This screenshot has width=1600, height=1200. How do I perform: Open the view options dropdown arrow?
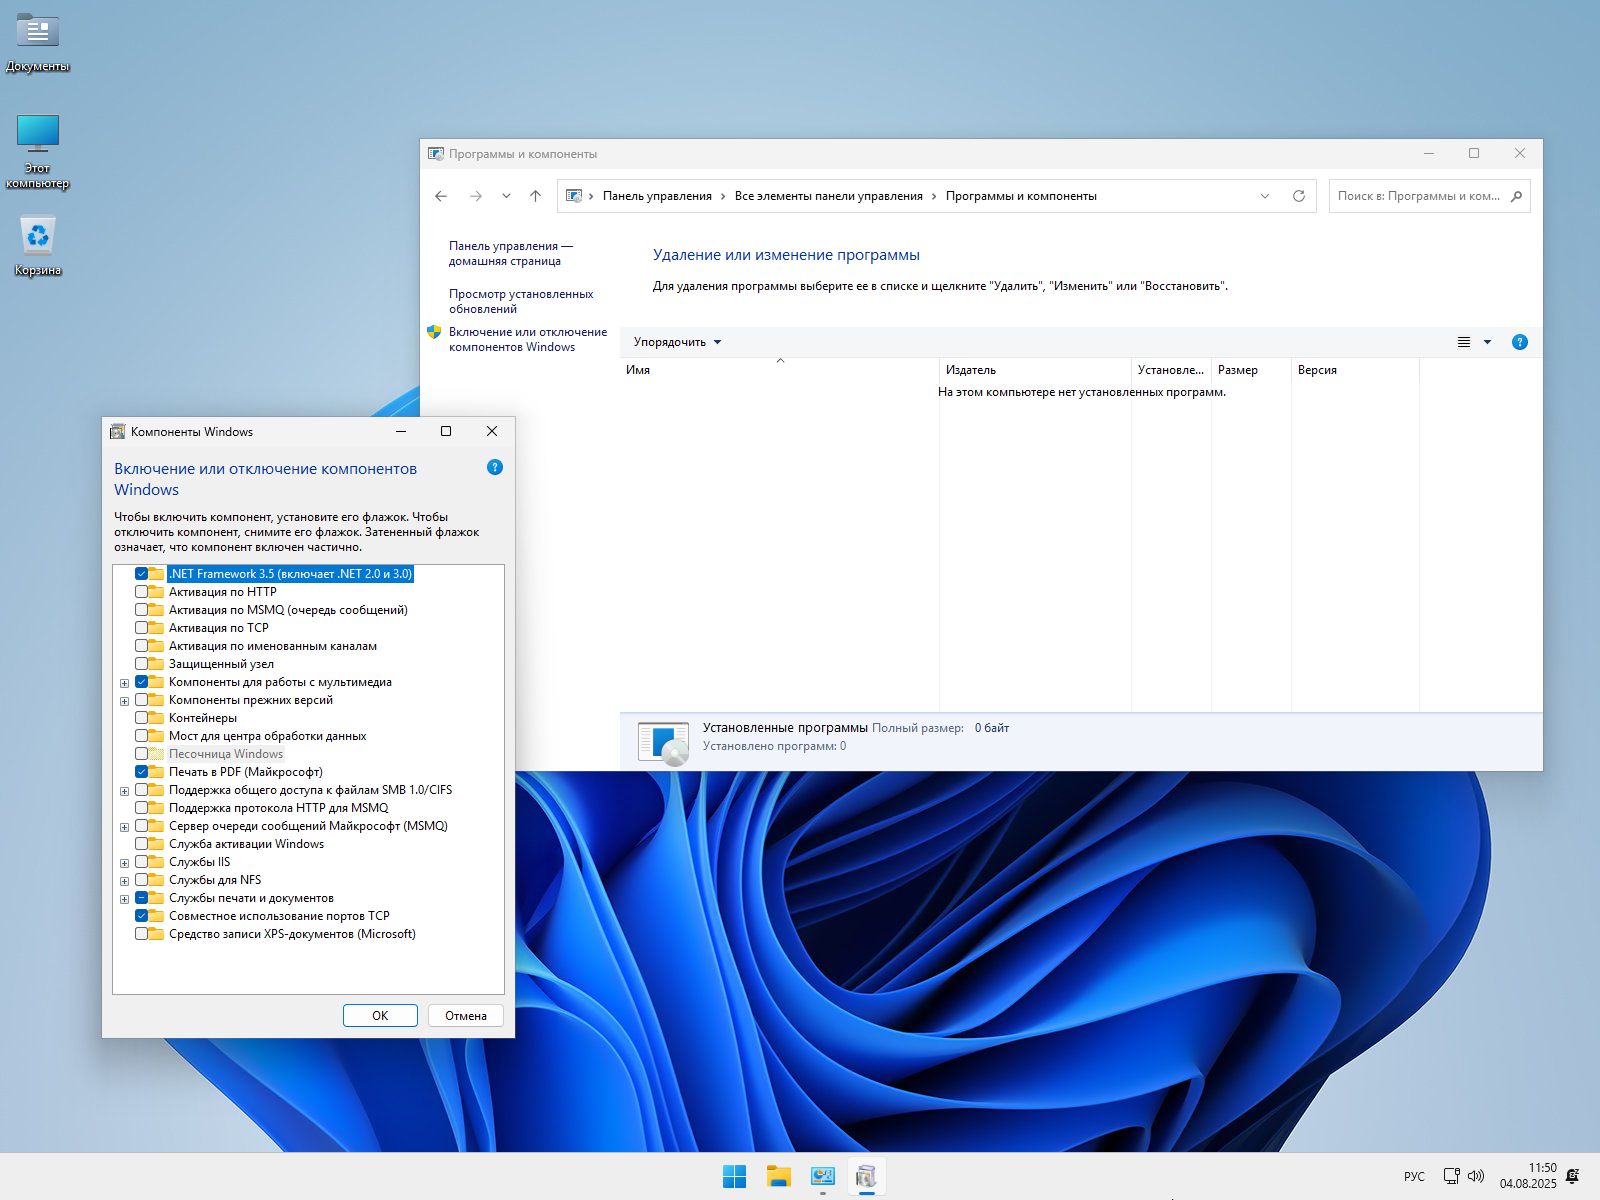click(x=1487, y=342)
